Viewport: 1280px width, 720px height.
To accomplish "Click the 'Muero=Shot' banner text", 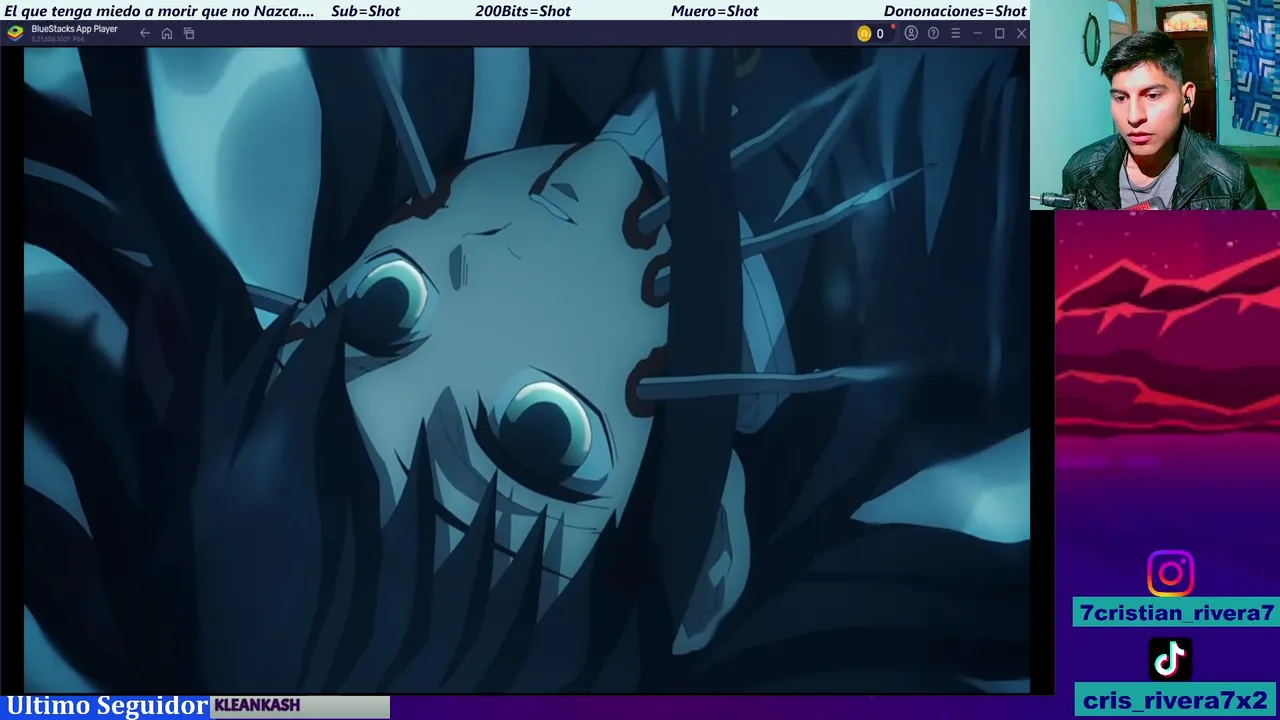I will coord(715,11).
